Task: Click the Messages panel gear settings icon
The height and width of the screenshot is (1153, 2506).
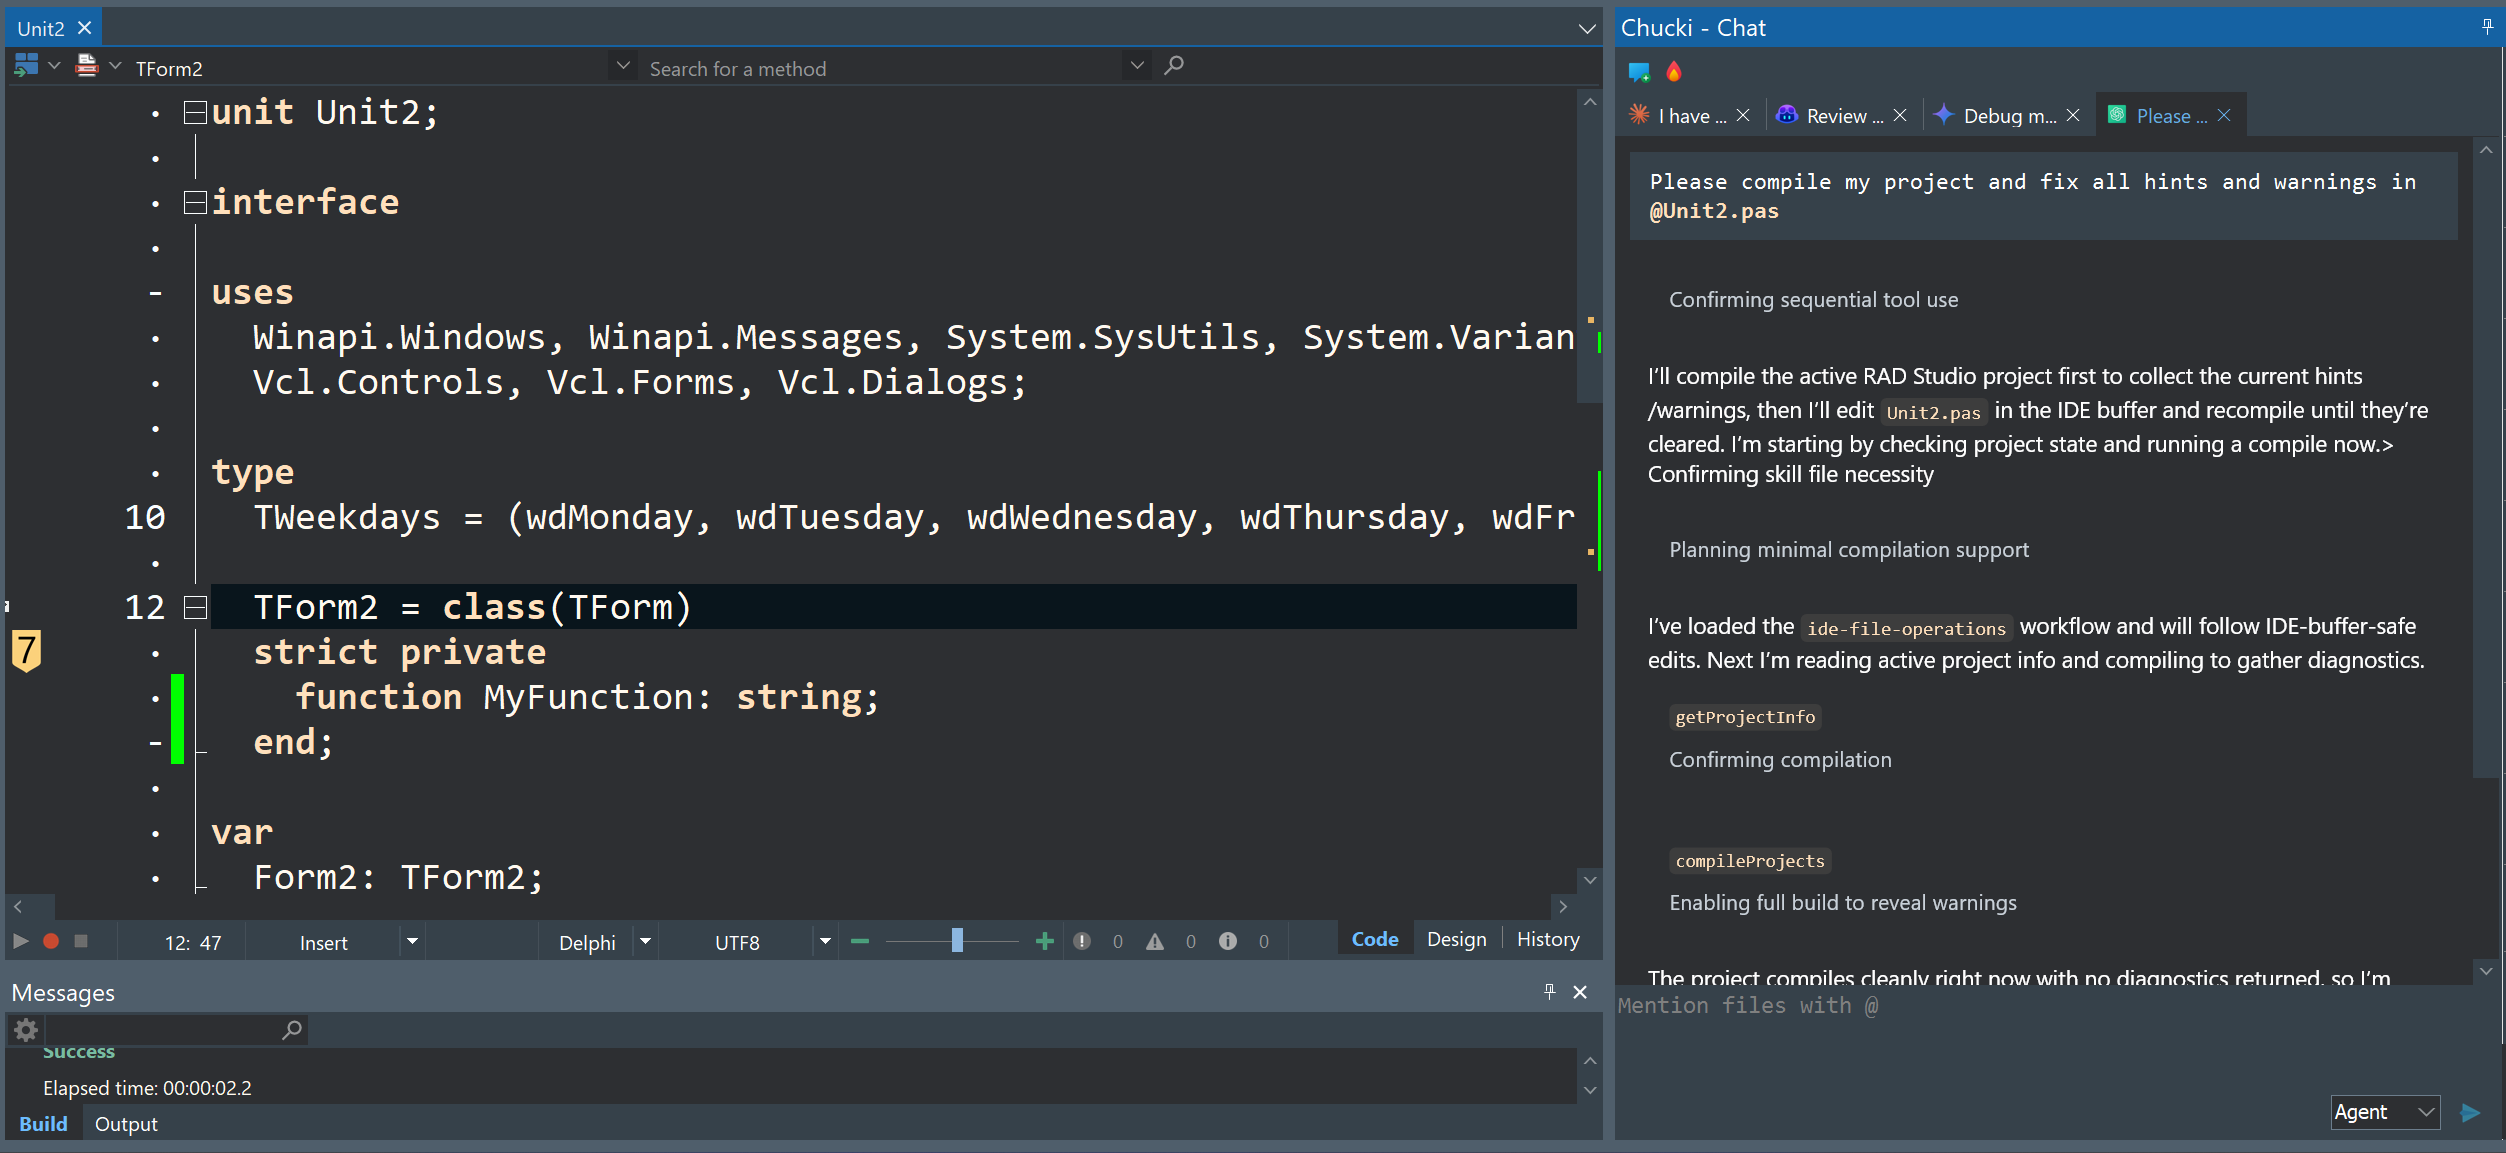Action: click(26, 1030)
